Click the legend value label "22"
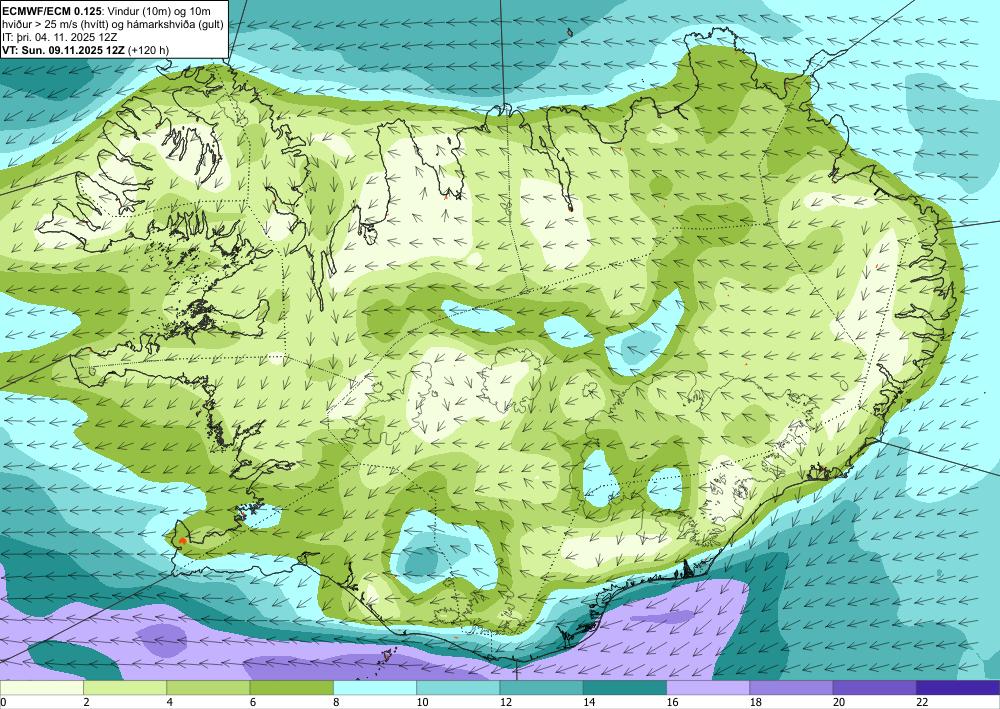This screenshot has width=1000, height=709. tap(922, 703)
